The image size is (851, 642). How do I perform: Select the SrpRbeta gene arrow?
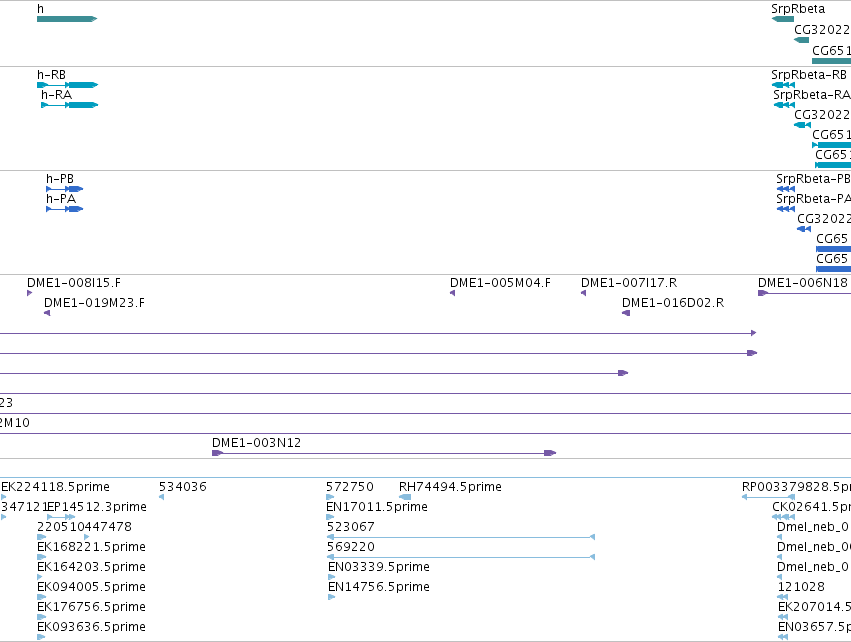point(783,19)
